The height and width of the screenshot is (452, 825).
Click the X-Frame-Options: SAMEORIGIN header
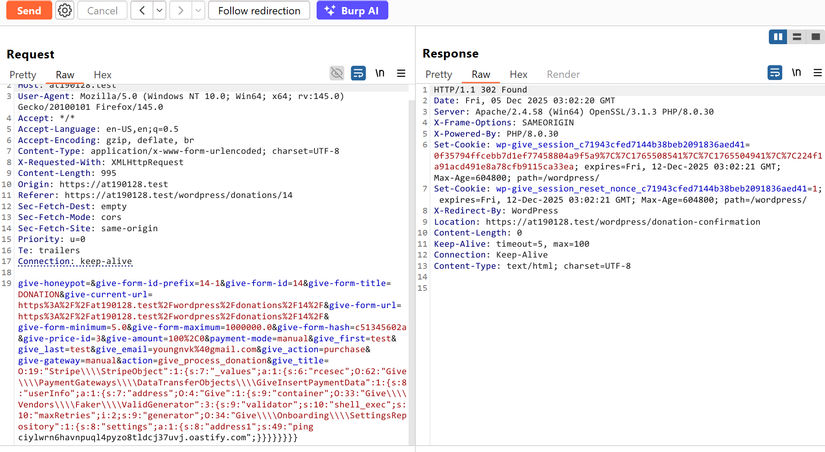coord(504,123)
